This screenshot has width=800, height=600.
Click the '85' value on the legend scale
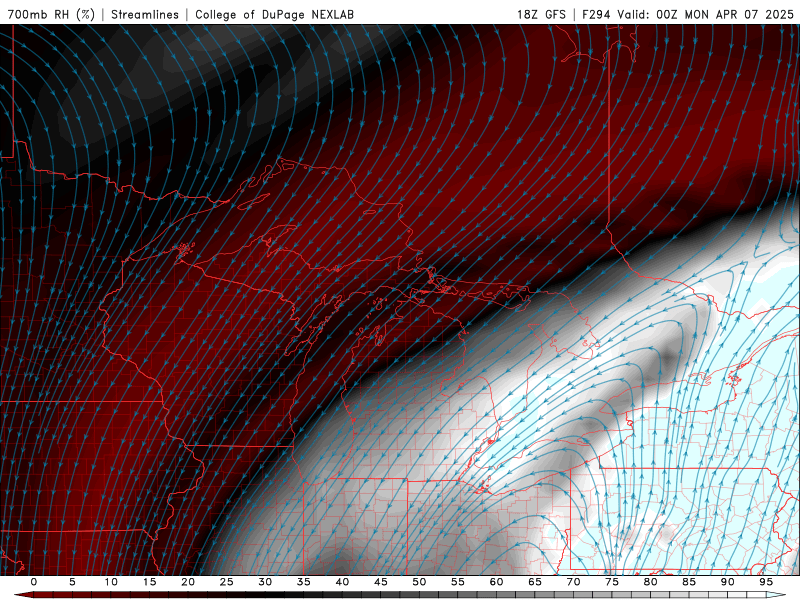tap(689, 582)
